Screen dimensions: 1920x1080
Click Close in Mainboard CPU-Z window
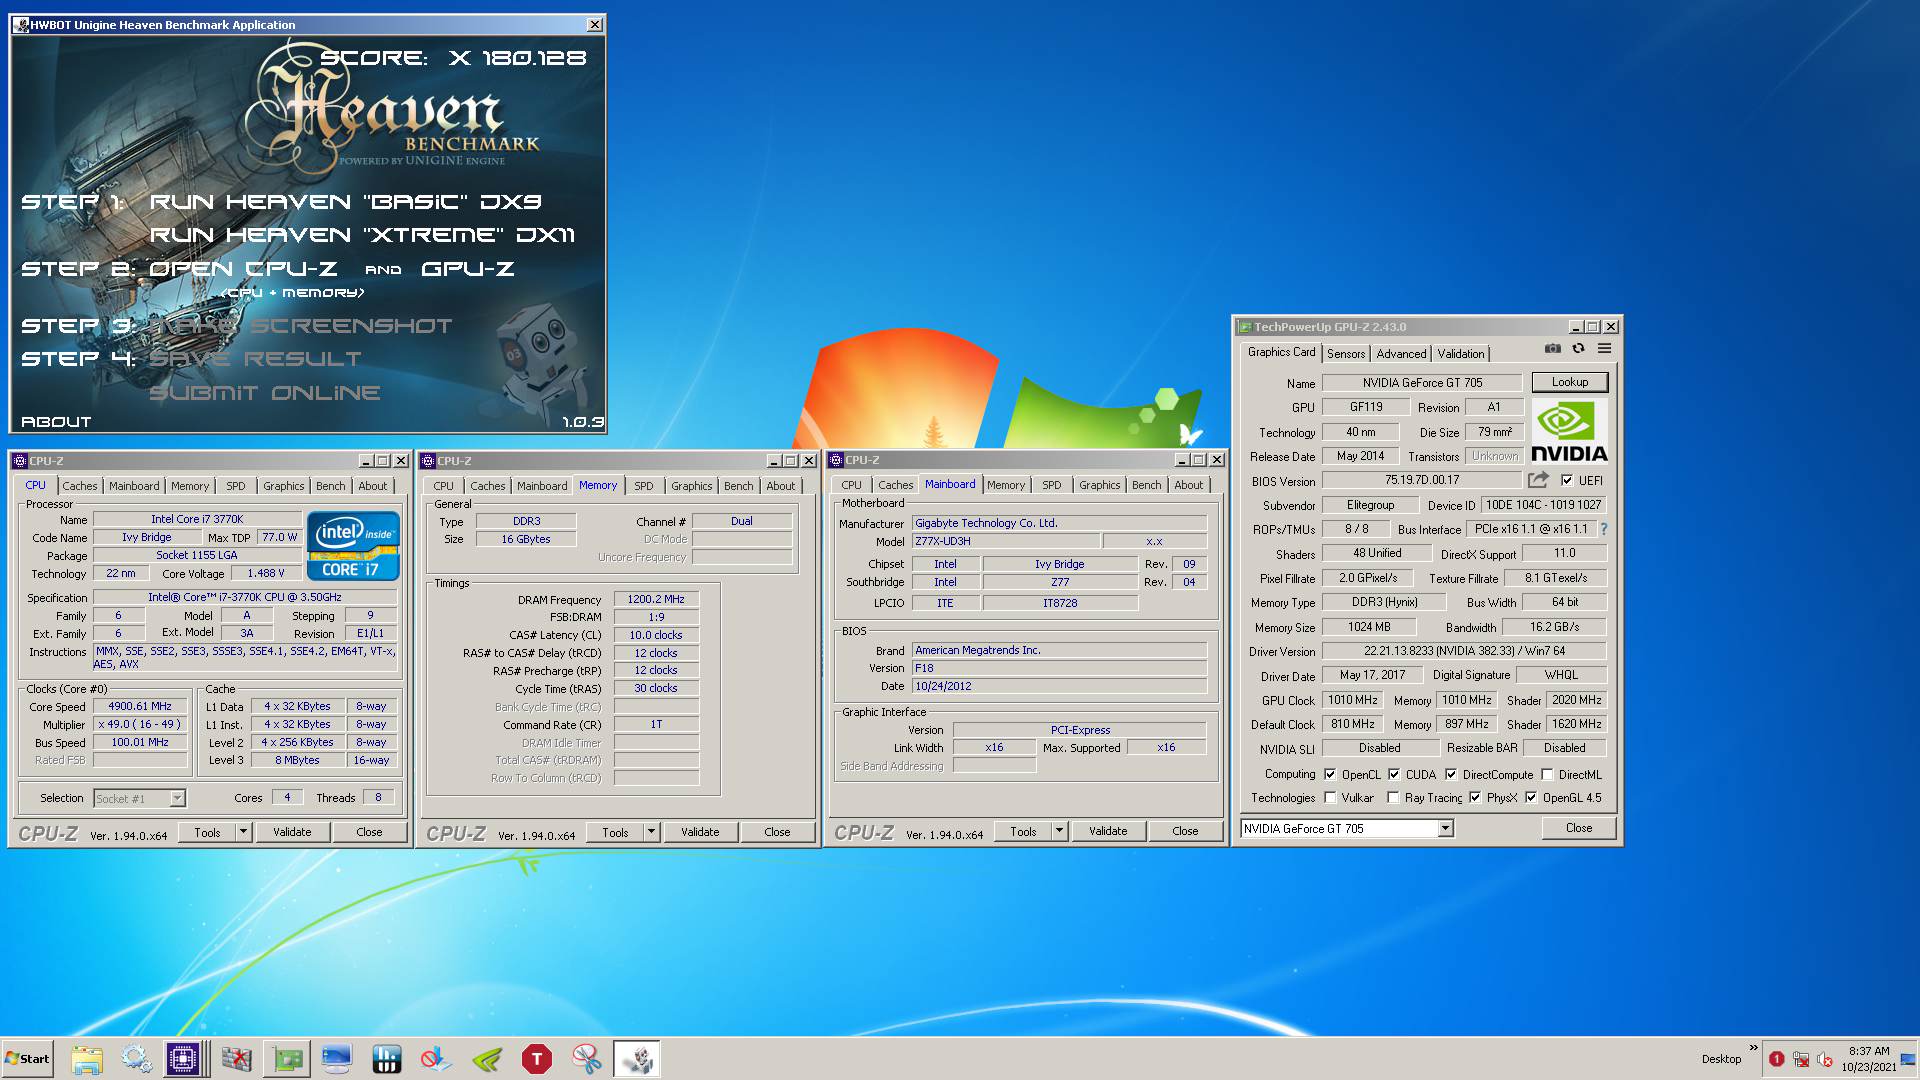[x=1185, y=831]
